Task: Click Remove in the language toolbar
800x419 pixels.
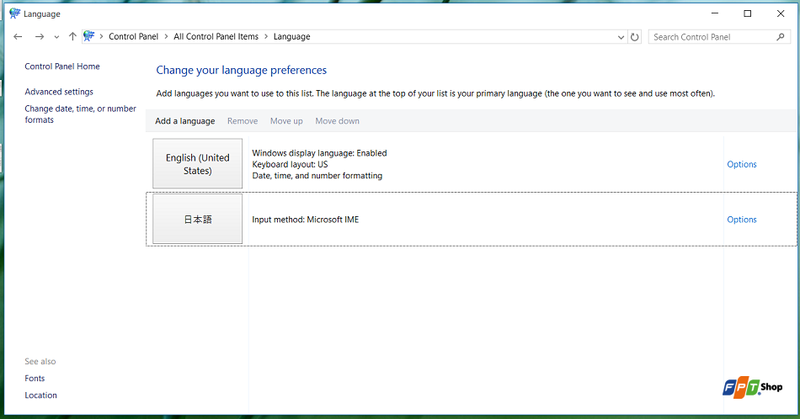Action: coord(242,121)
